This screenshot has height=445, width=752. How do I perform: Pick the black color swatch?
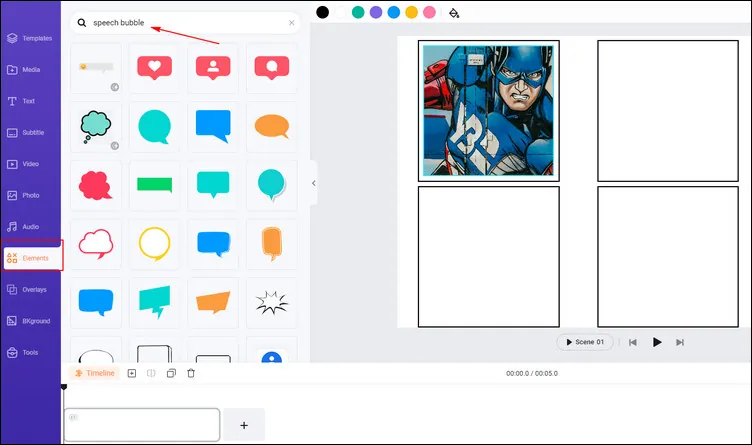click(322, 12)
